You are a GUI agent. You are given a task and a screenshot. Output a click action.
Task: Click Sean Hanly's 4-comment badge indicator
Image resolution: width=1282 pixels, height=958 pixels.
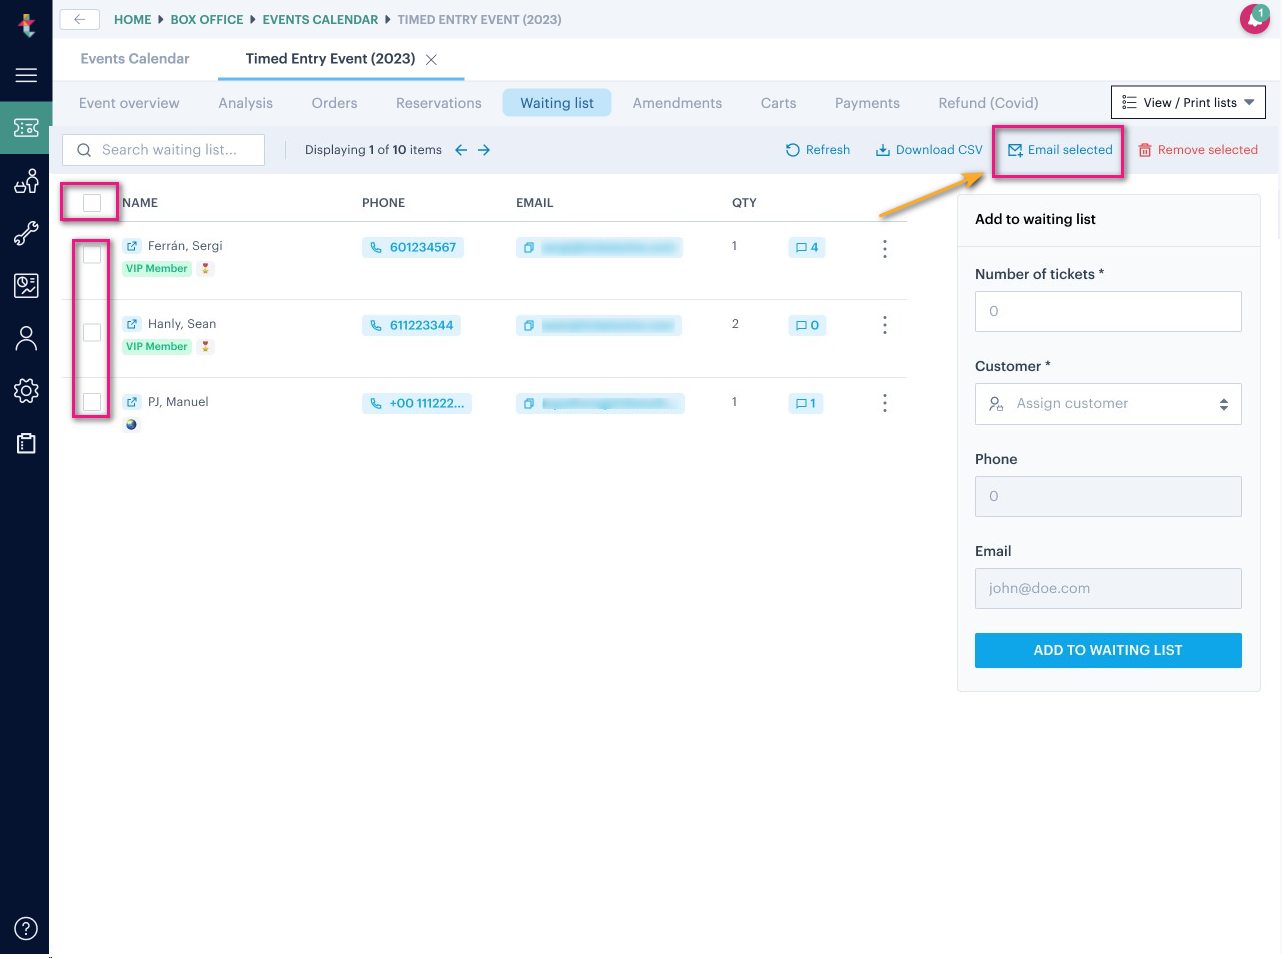tap(806, 248)
